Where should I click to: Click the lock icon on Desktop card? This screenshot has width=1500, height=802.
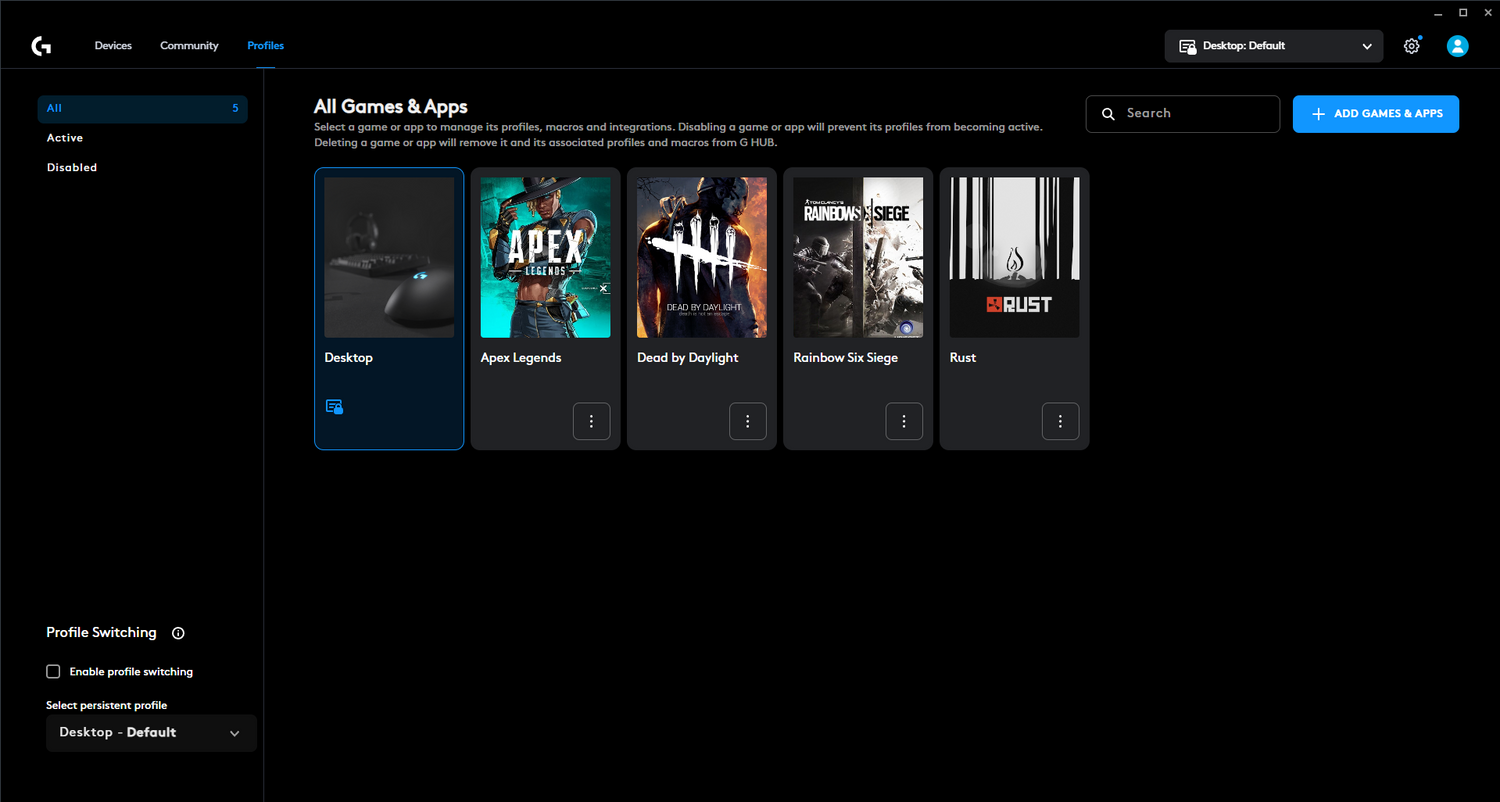pyautogui.click(x=335, y=406)
